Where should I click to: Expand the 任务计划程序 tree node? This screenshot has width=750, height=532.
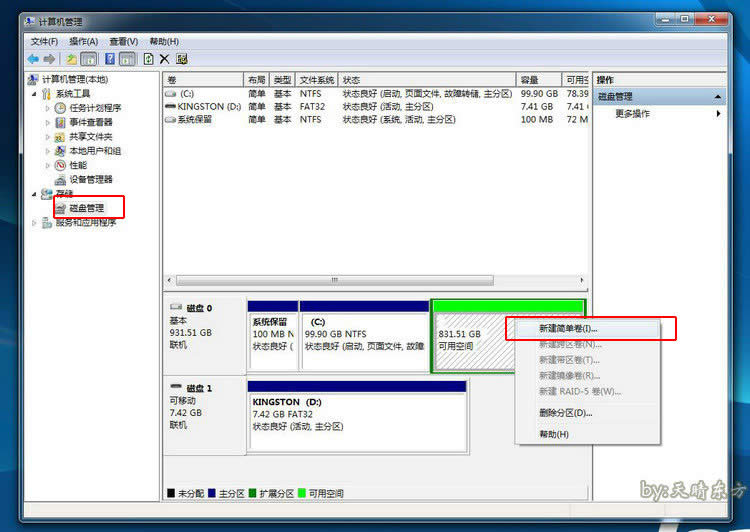[47, 108]
